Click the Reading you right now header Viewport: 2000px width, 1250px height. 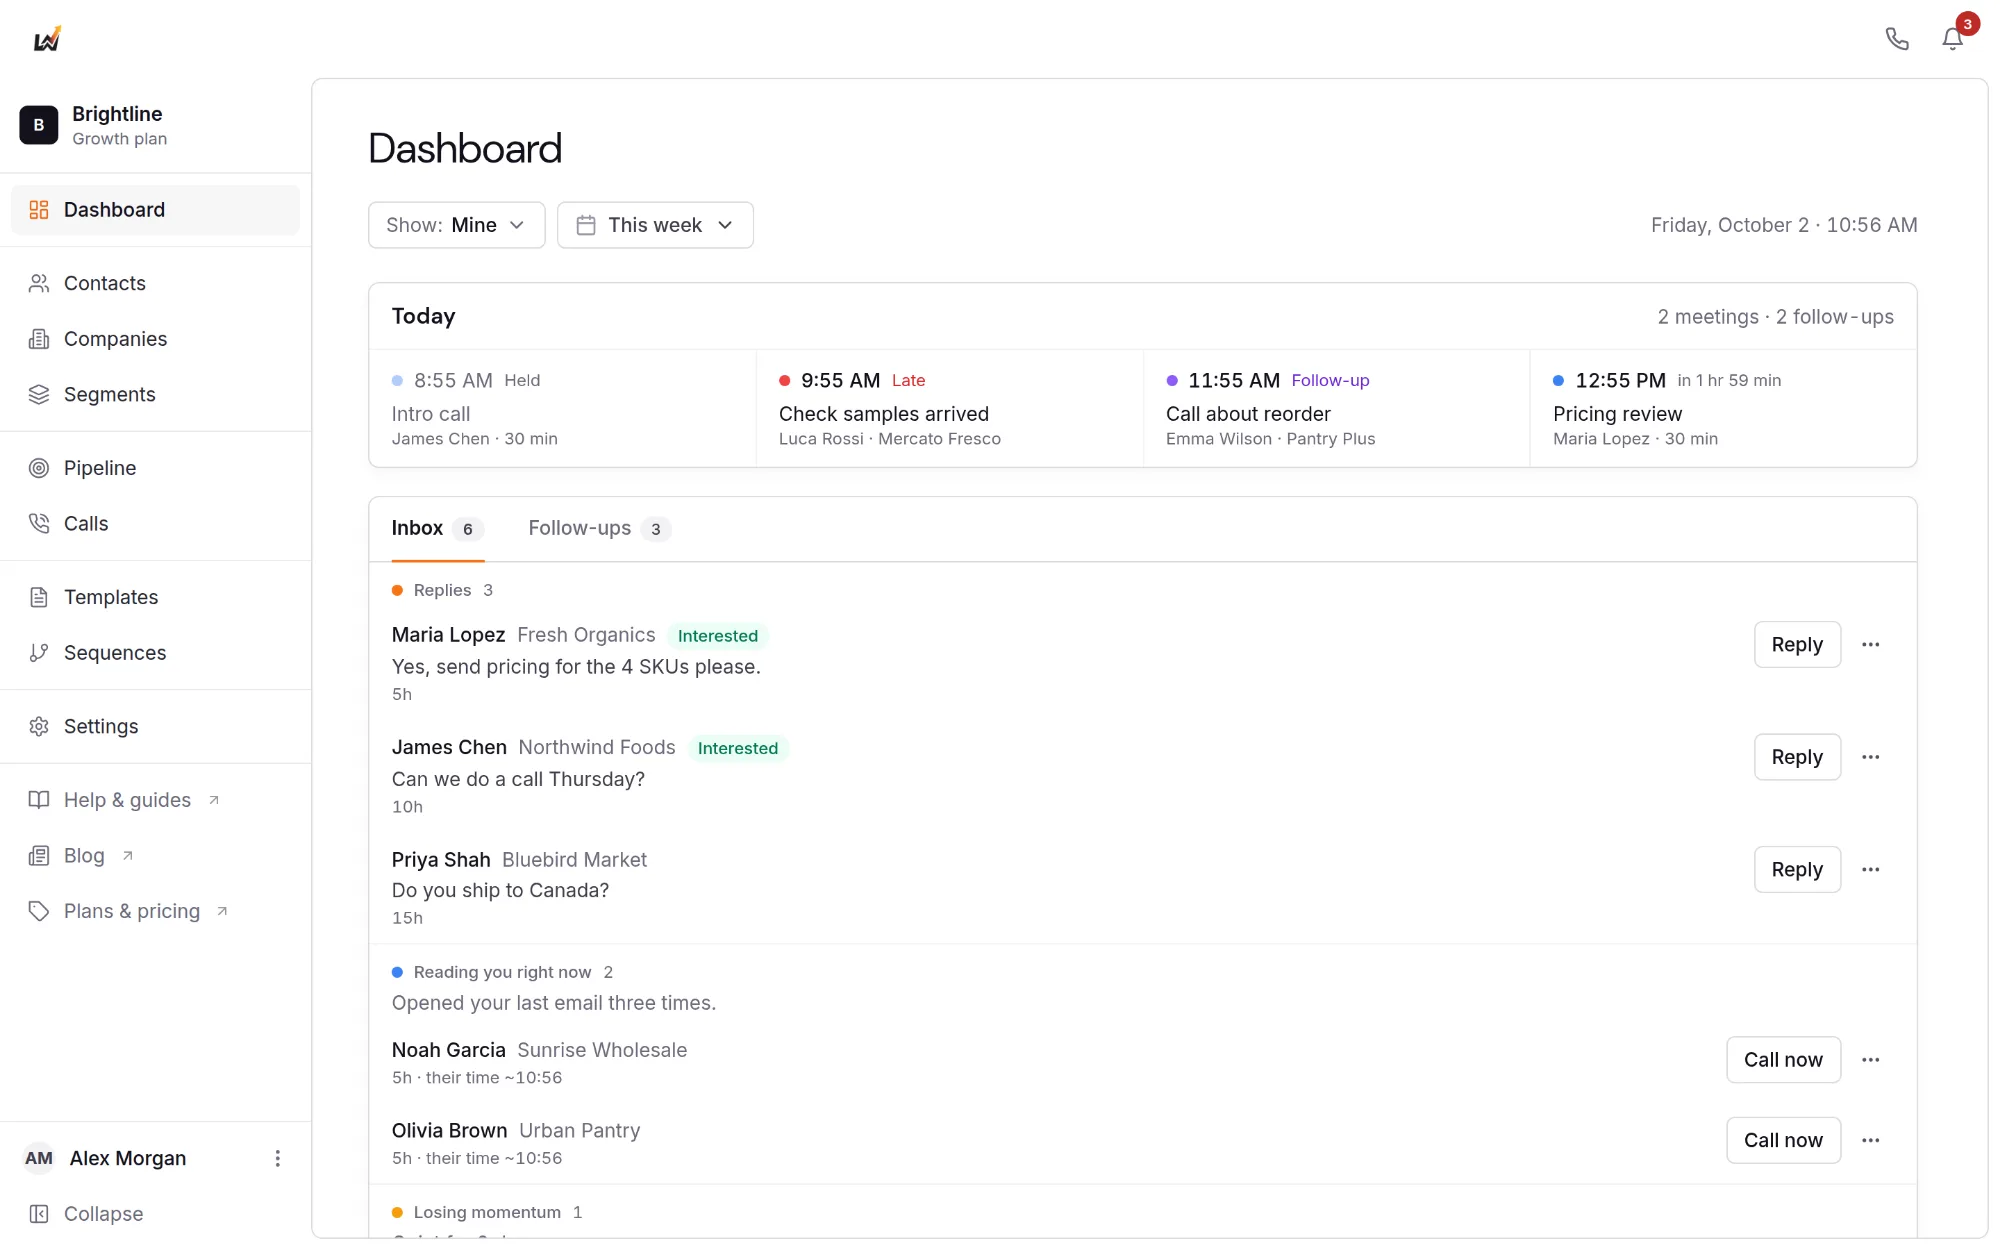[x=503, y=972]
